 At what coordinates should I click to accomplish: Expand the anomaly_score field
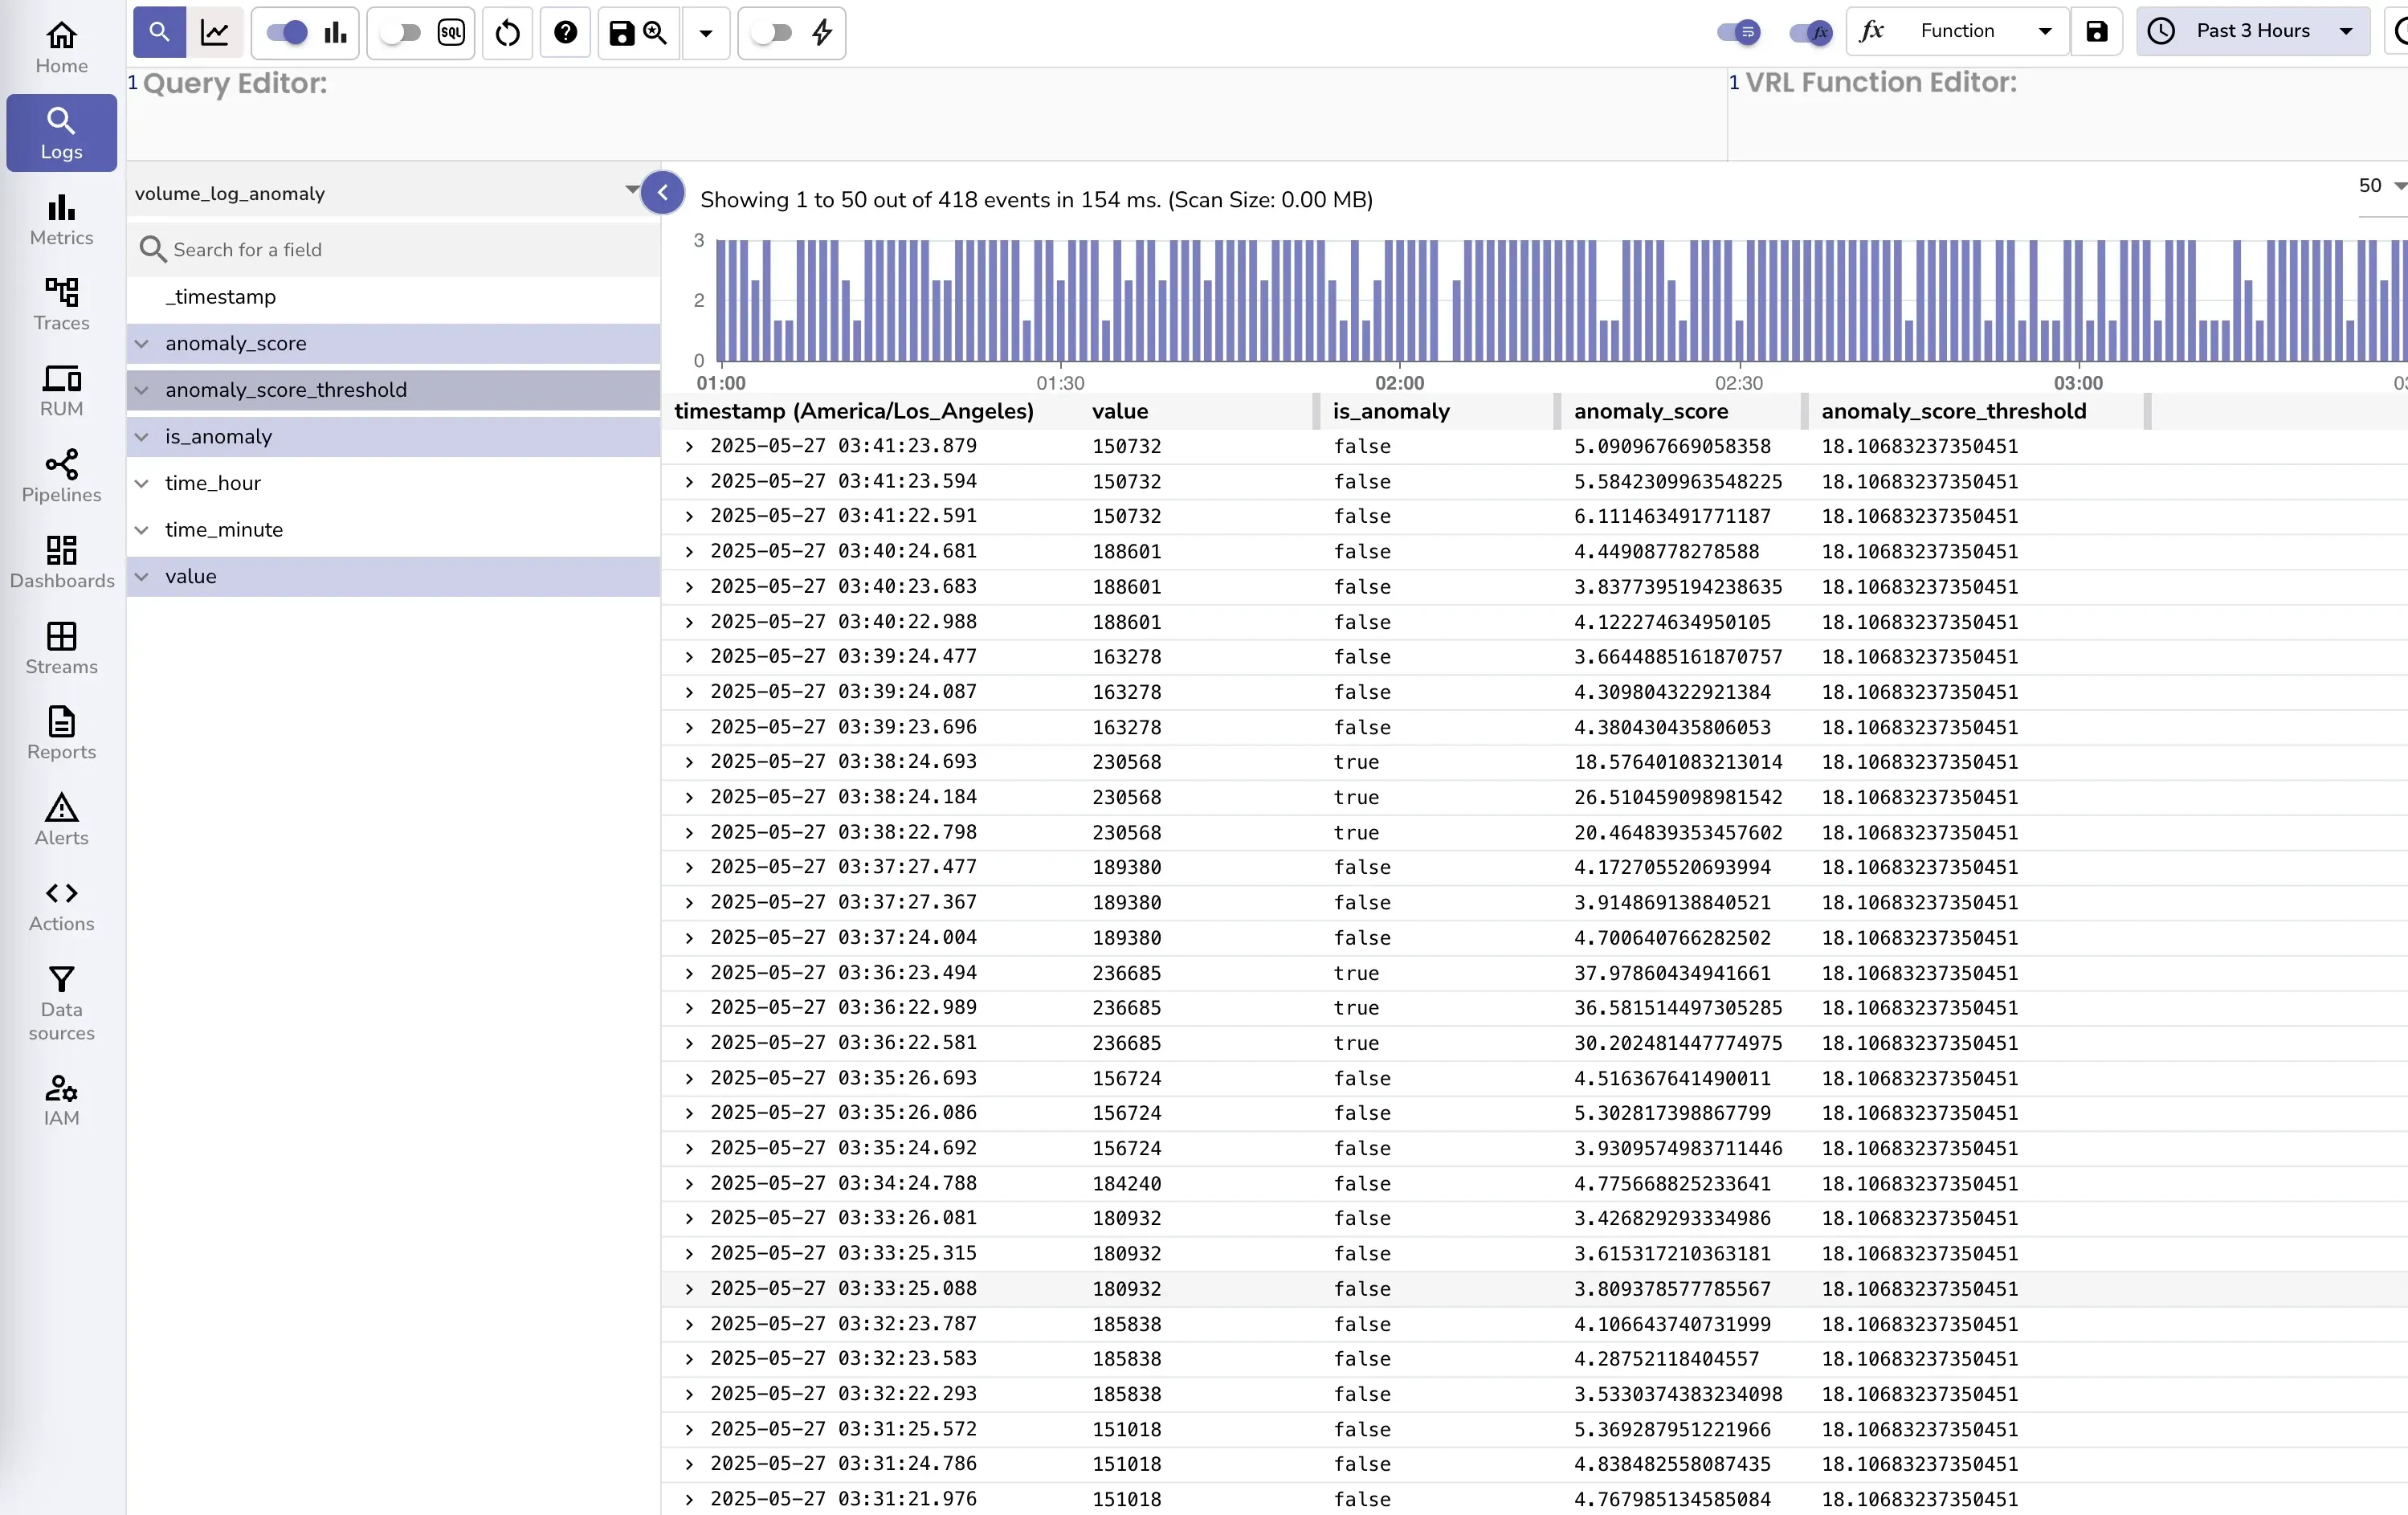(142, 343)
